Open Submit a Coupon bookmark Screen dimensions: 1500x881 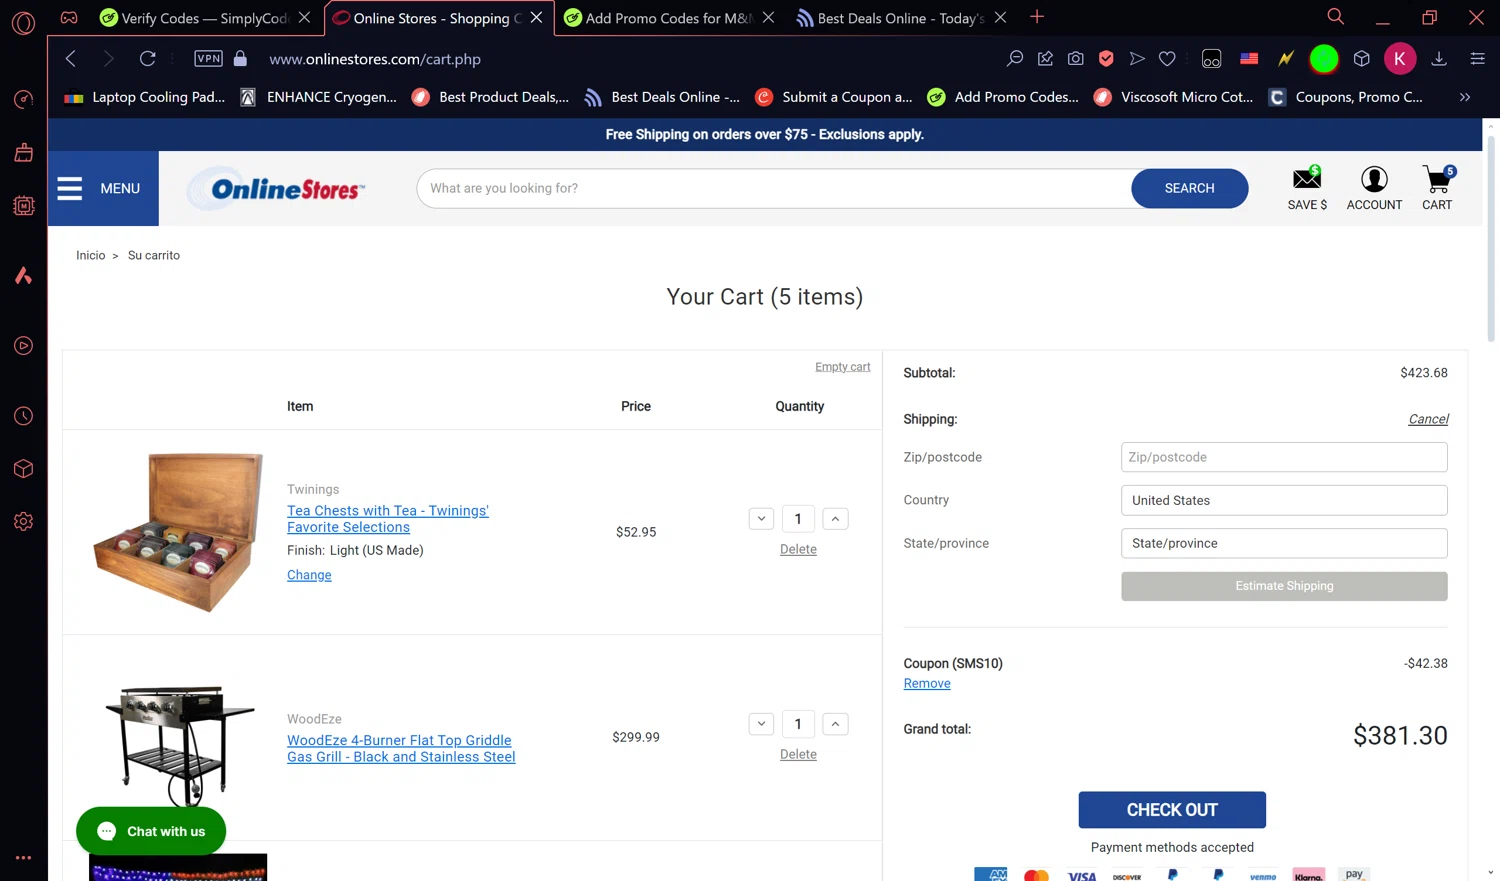[x=834, y=97]
